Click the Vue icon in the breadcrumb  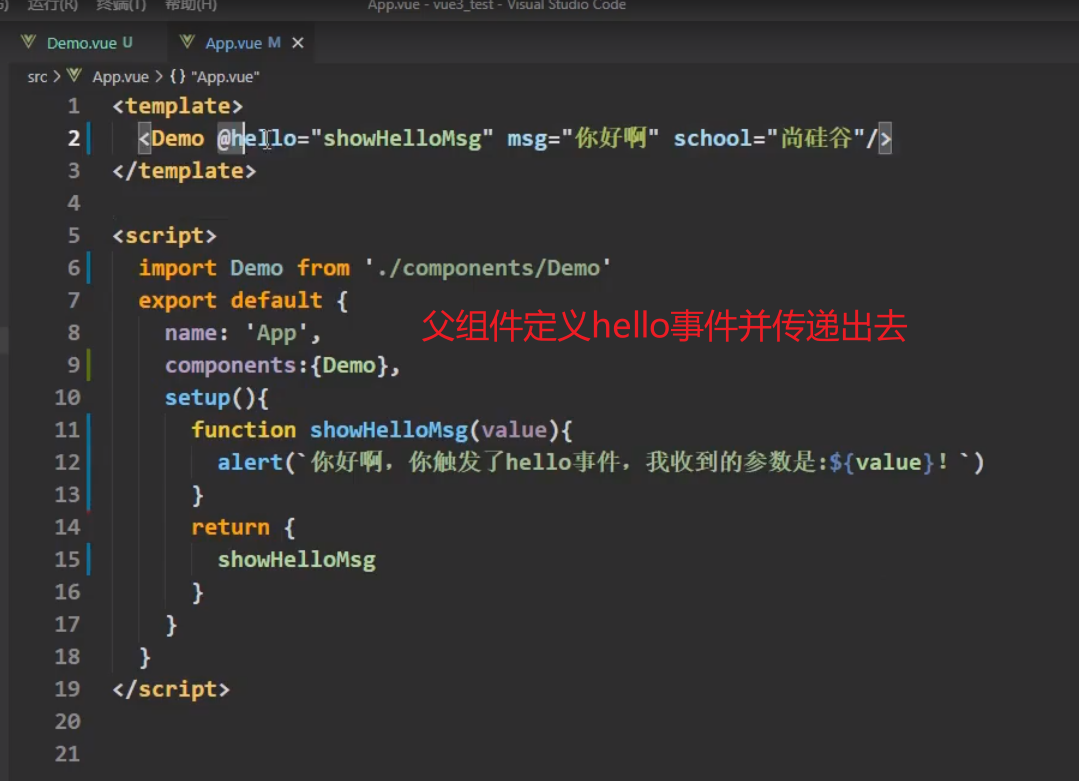[74, 76]
